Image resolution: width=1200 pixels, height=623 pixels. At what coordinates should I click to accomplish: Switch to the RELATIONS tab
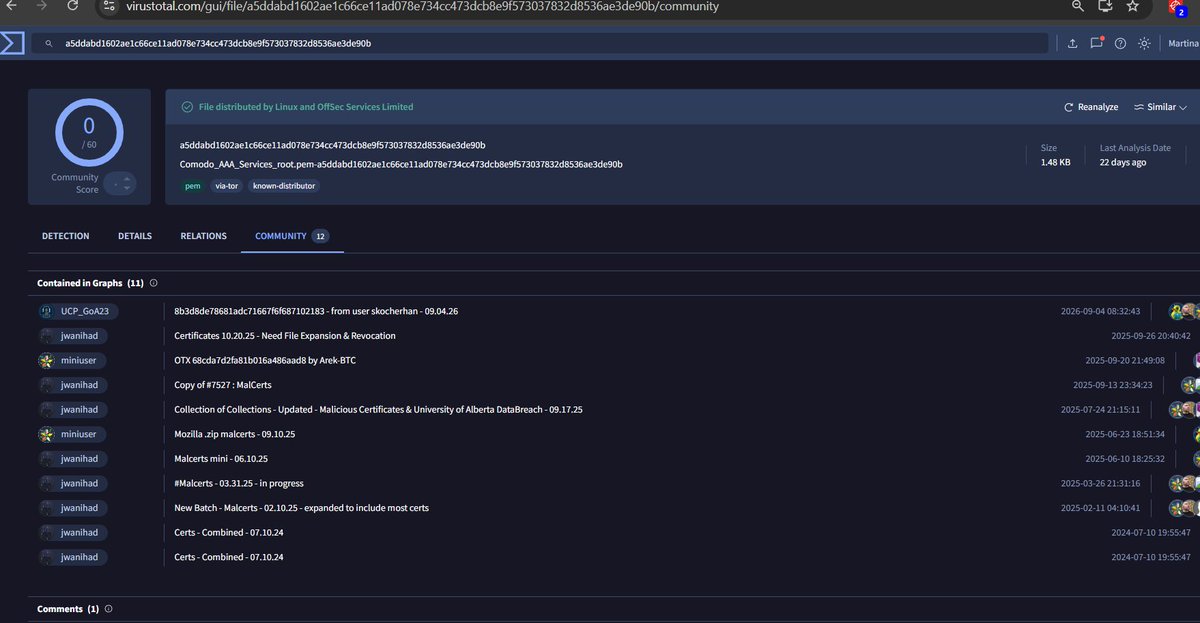click(x=203, y=236)
